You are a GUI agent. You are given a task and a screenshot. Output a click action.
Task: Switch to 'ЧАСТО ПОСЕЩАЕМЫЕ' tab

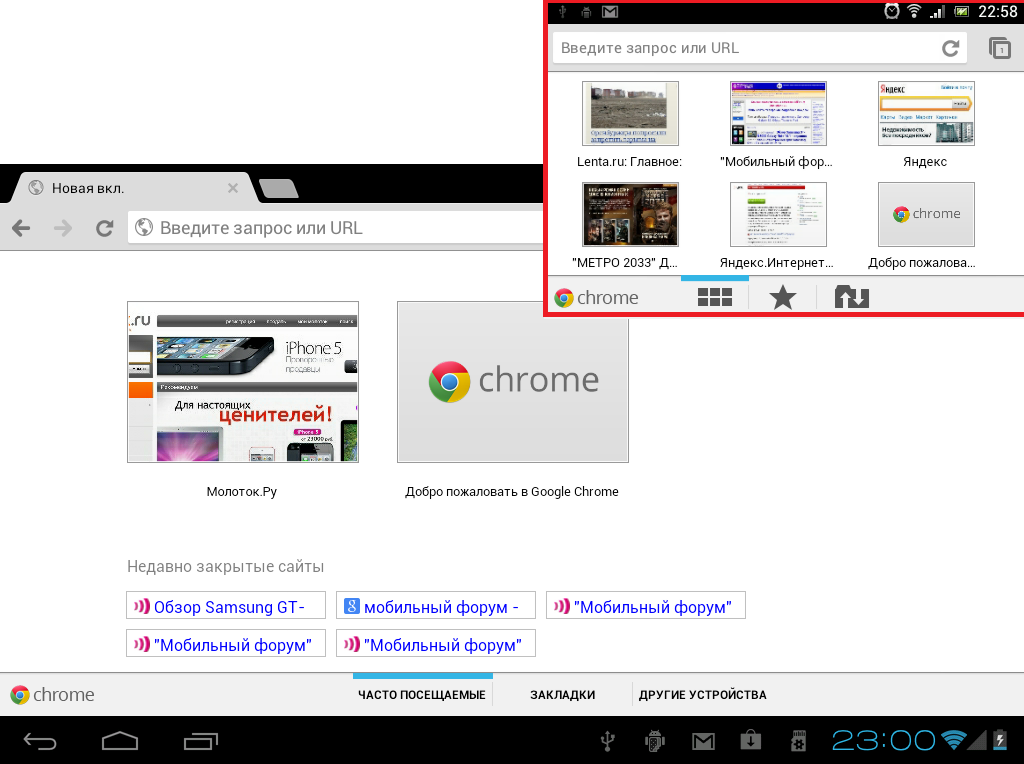click(x=422, y=695)
